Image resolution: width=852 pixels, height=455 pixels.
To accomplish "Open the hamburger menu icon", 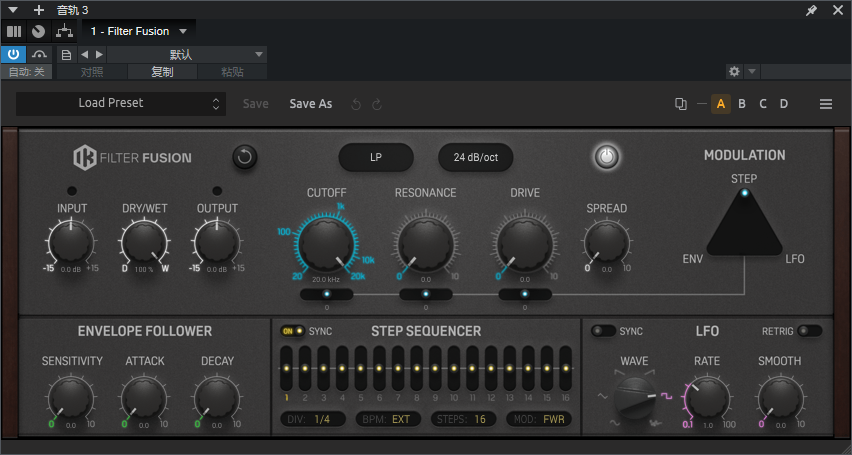I will [x=826, y=104].
